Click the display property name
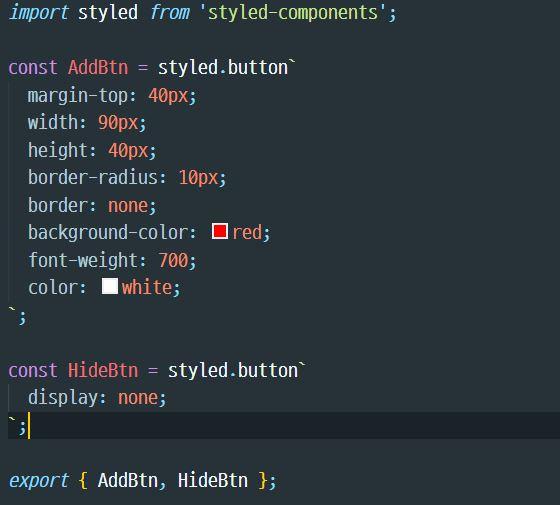This screenshot has height=505, width=560. pyautogui.click(x=63, y=398)
